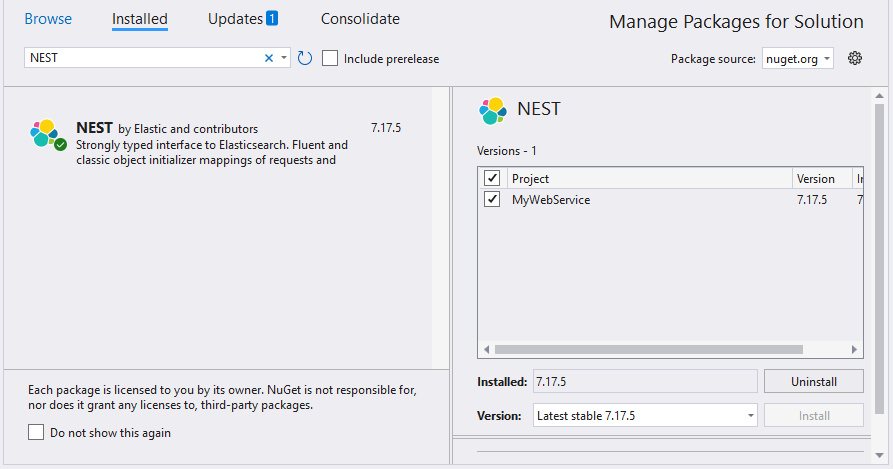Open the Package source dropdown
This screenshot has width=893, height=469.
[797, 59]
